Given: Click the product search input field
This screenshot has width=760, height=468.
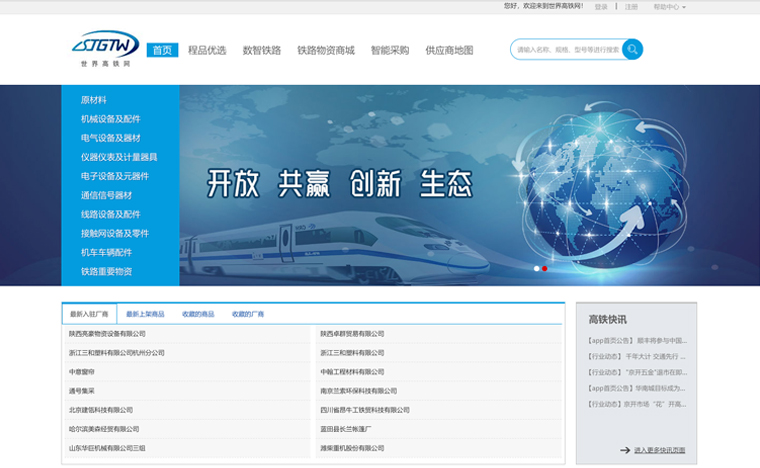Looking at the screenshot, I should coord(567,49).
